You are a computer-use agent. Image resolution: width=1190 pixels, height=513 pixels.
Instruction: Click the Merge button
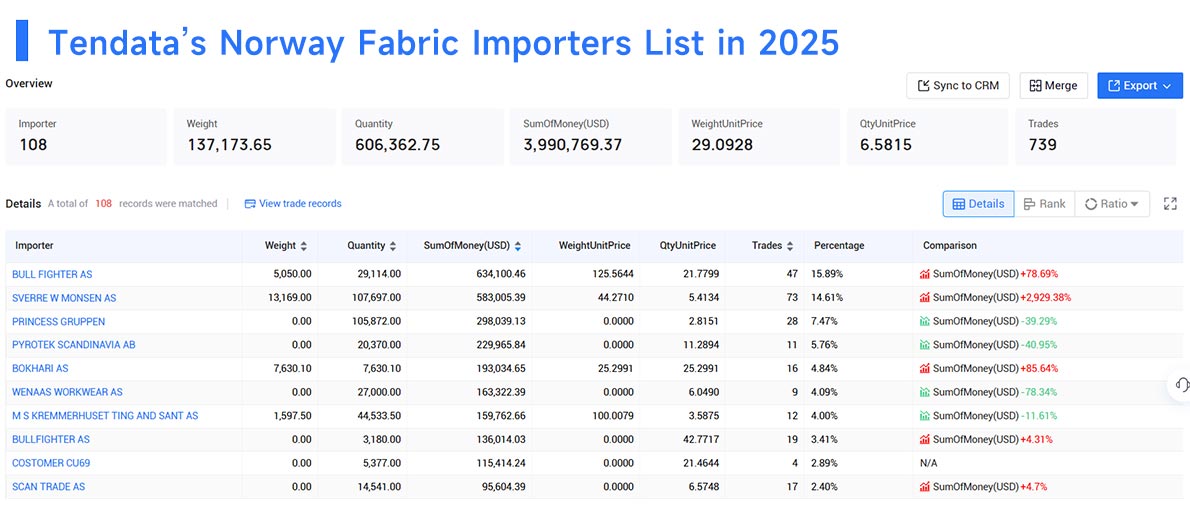(1053, 86)
